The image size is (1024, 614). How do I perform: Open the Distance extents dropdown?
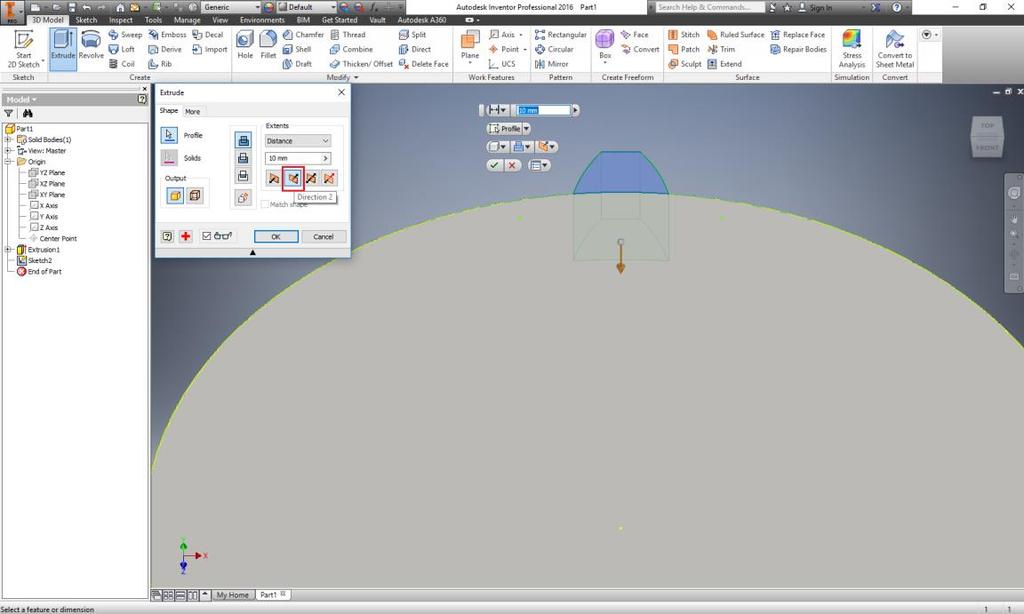[x=298, y=141]
